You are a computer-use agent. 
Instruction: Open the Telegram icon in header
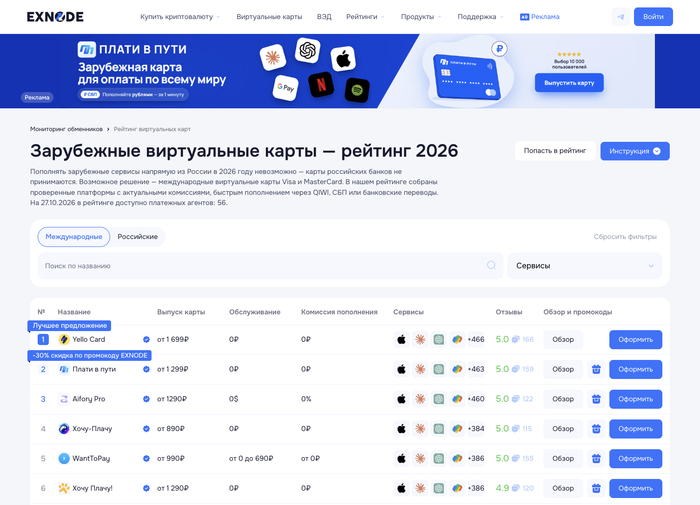pos(621,17)
